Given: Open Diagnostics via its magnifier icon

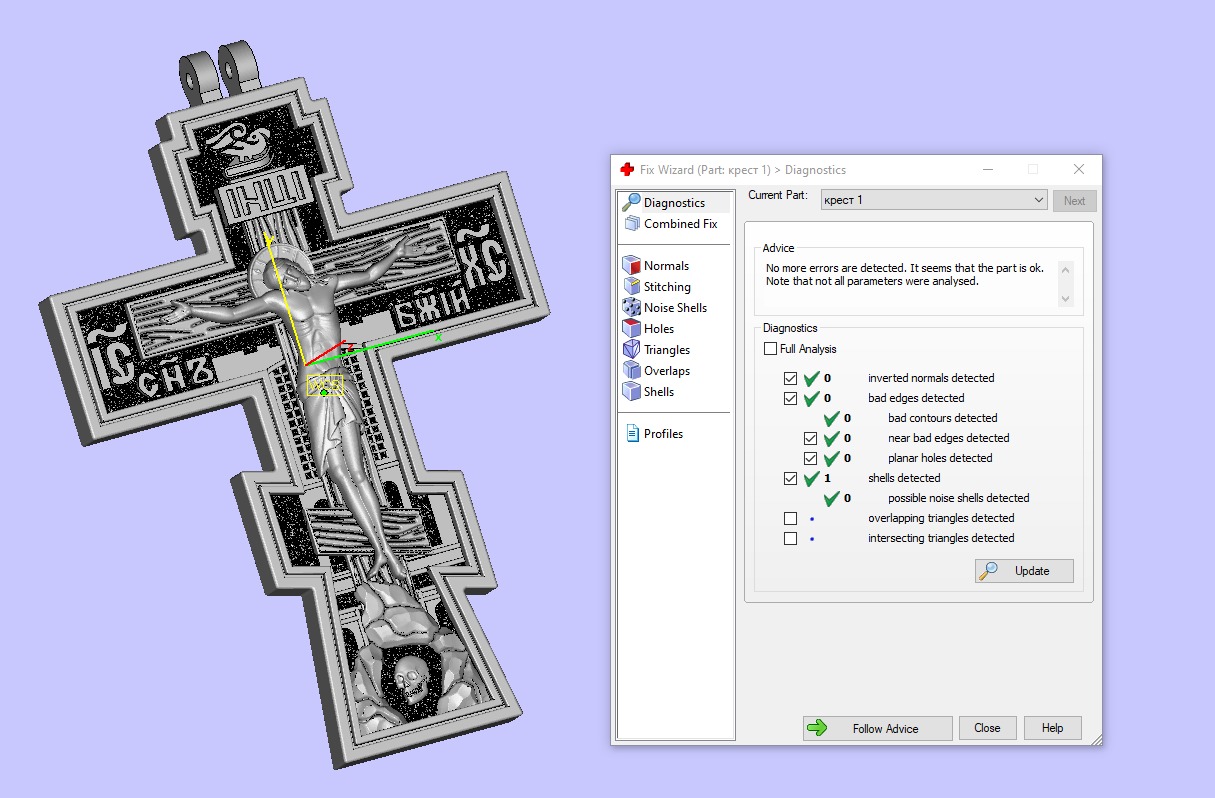Looking at the screenshot, I should (x=631, y=202).
